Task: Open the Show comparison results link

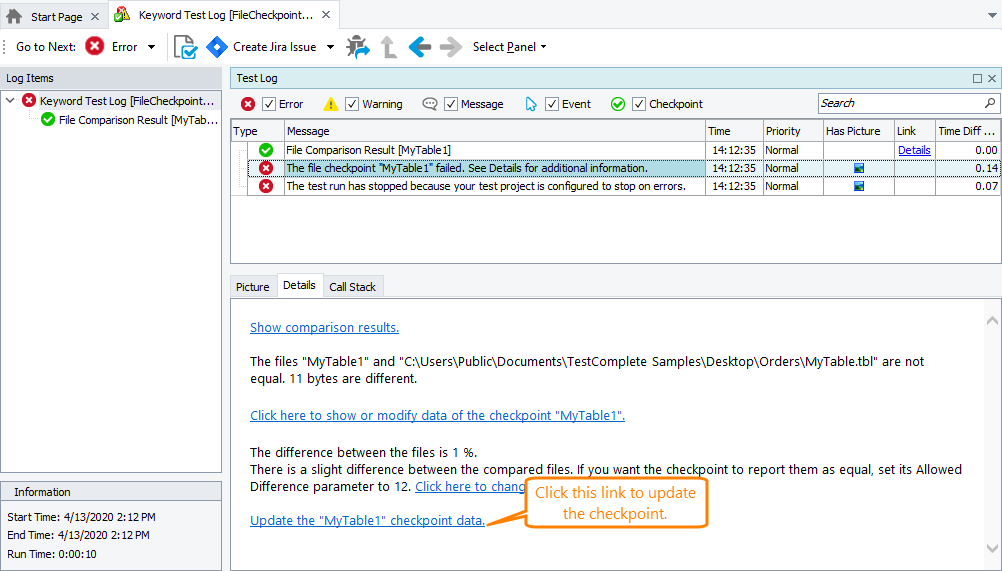Action: click(324, 328)
